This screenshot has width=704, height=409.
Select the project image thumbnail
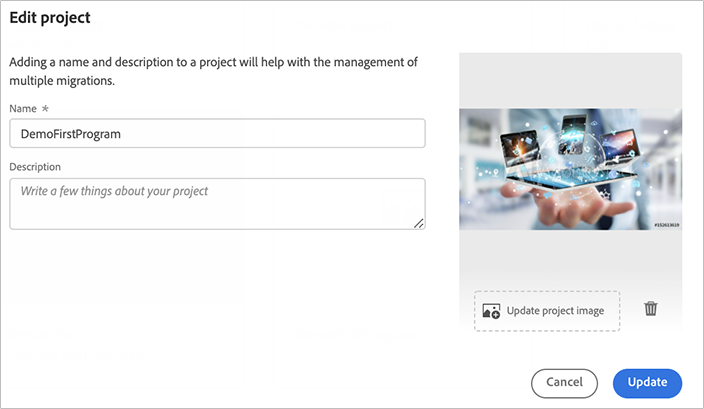click(x=570, y=169)
